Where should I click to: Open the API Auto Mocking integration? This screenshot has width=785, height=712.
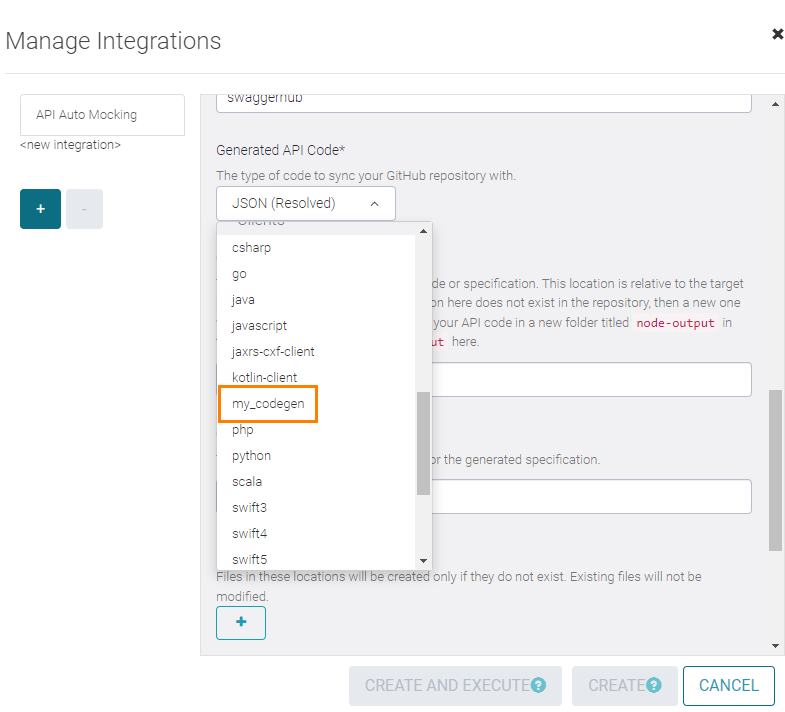pyautogui.click(x=102, y=115)
